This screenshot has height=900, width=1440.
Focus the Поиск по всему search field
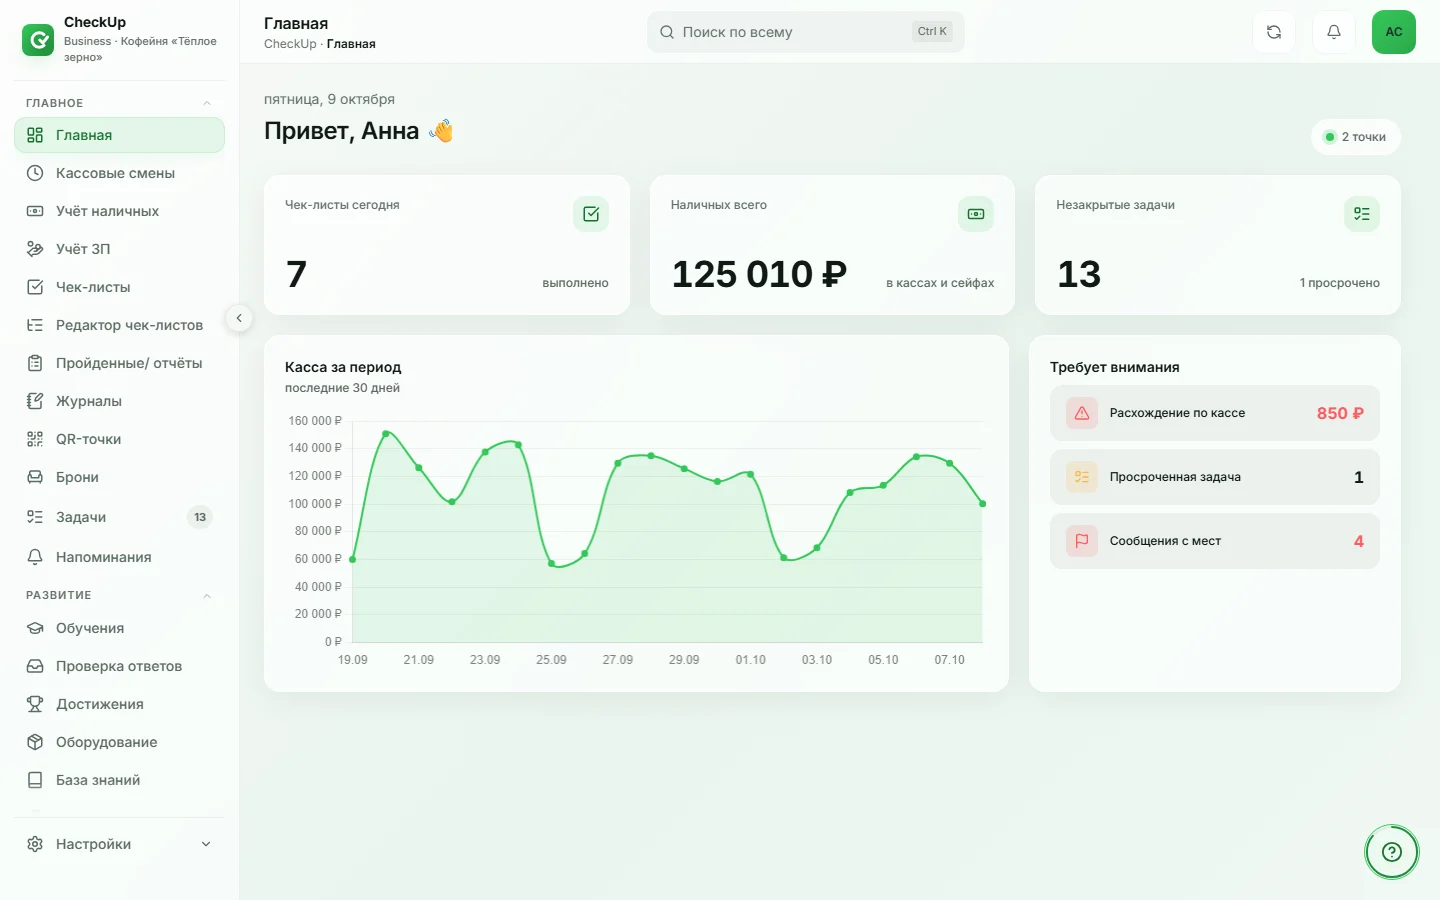click(805, 32)
